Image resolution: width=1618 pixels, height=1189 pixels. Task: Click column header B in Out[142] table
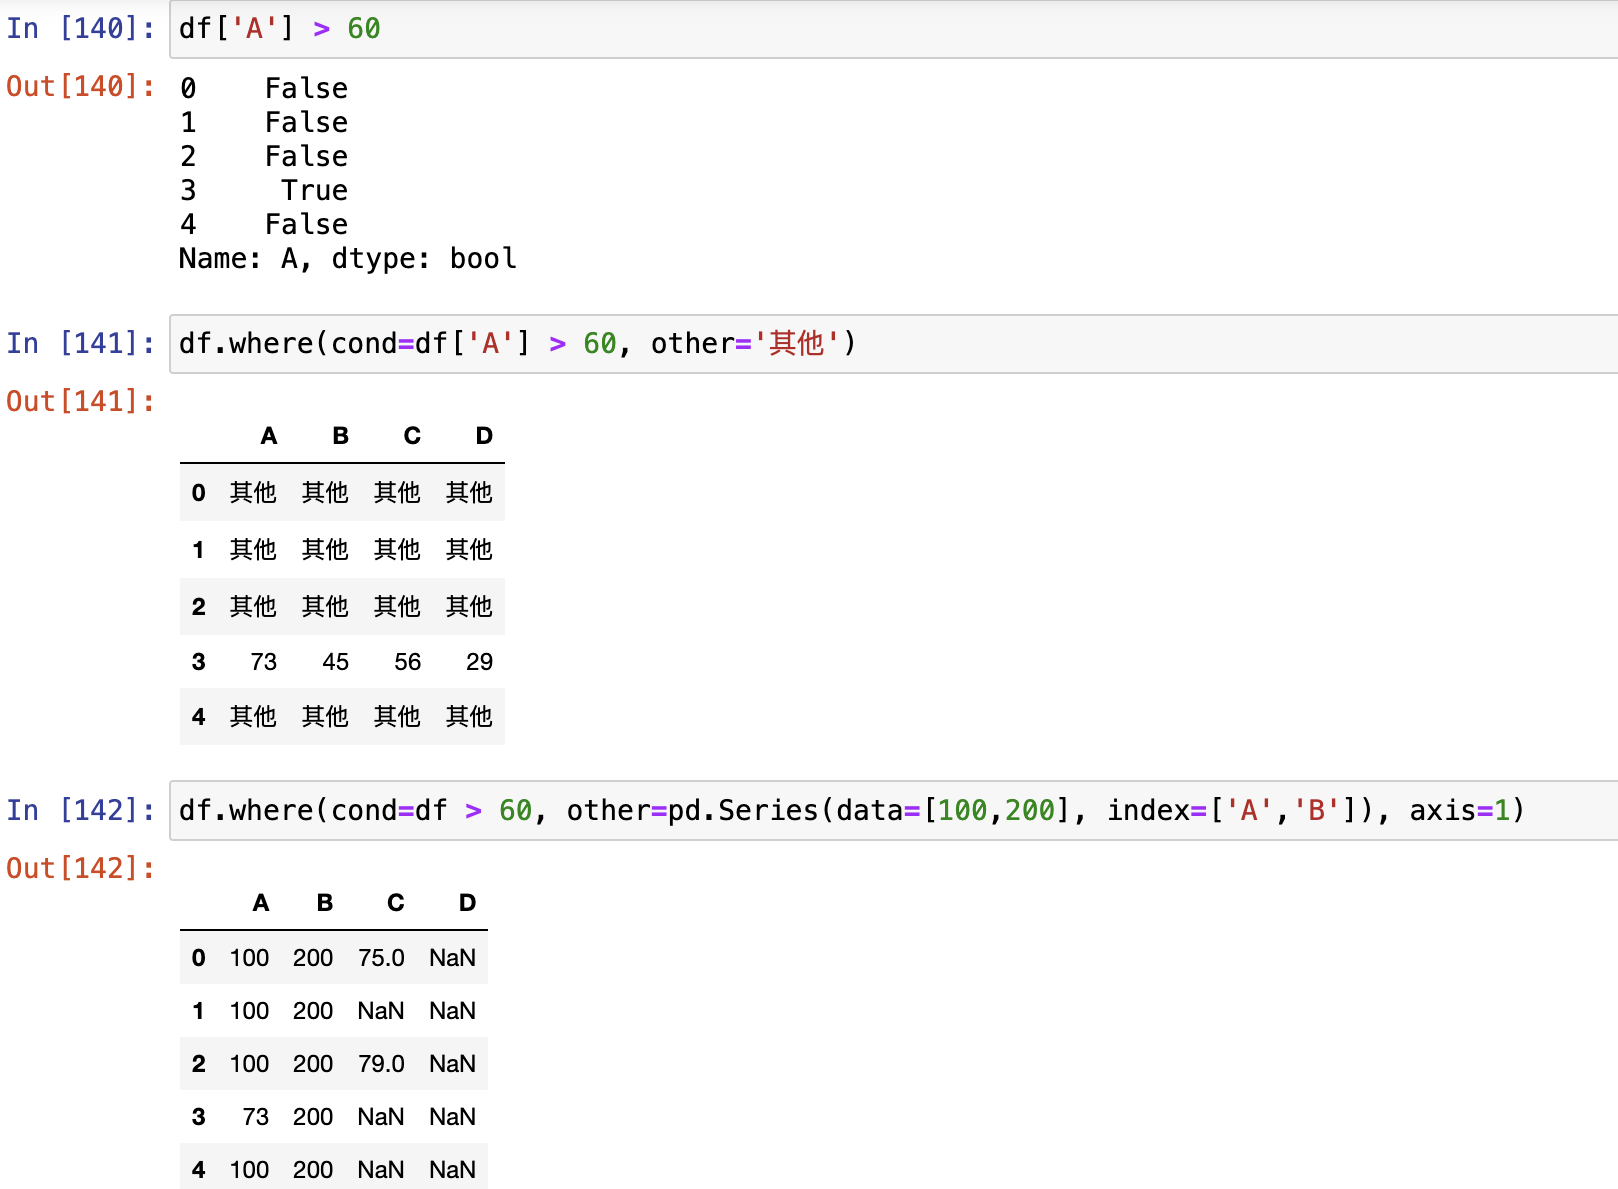point(325,903)
